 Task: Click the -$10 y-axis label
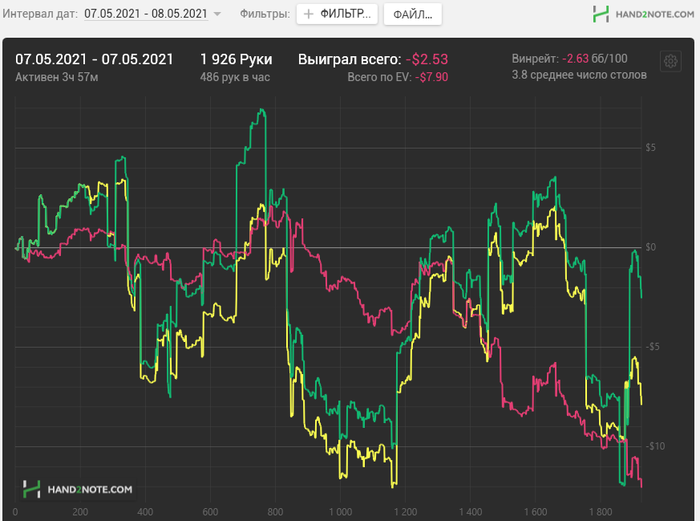655,446
